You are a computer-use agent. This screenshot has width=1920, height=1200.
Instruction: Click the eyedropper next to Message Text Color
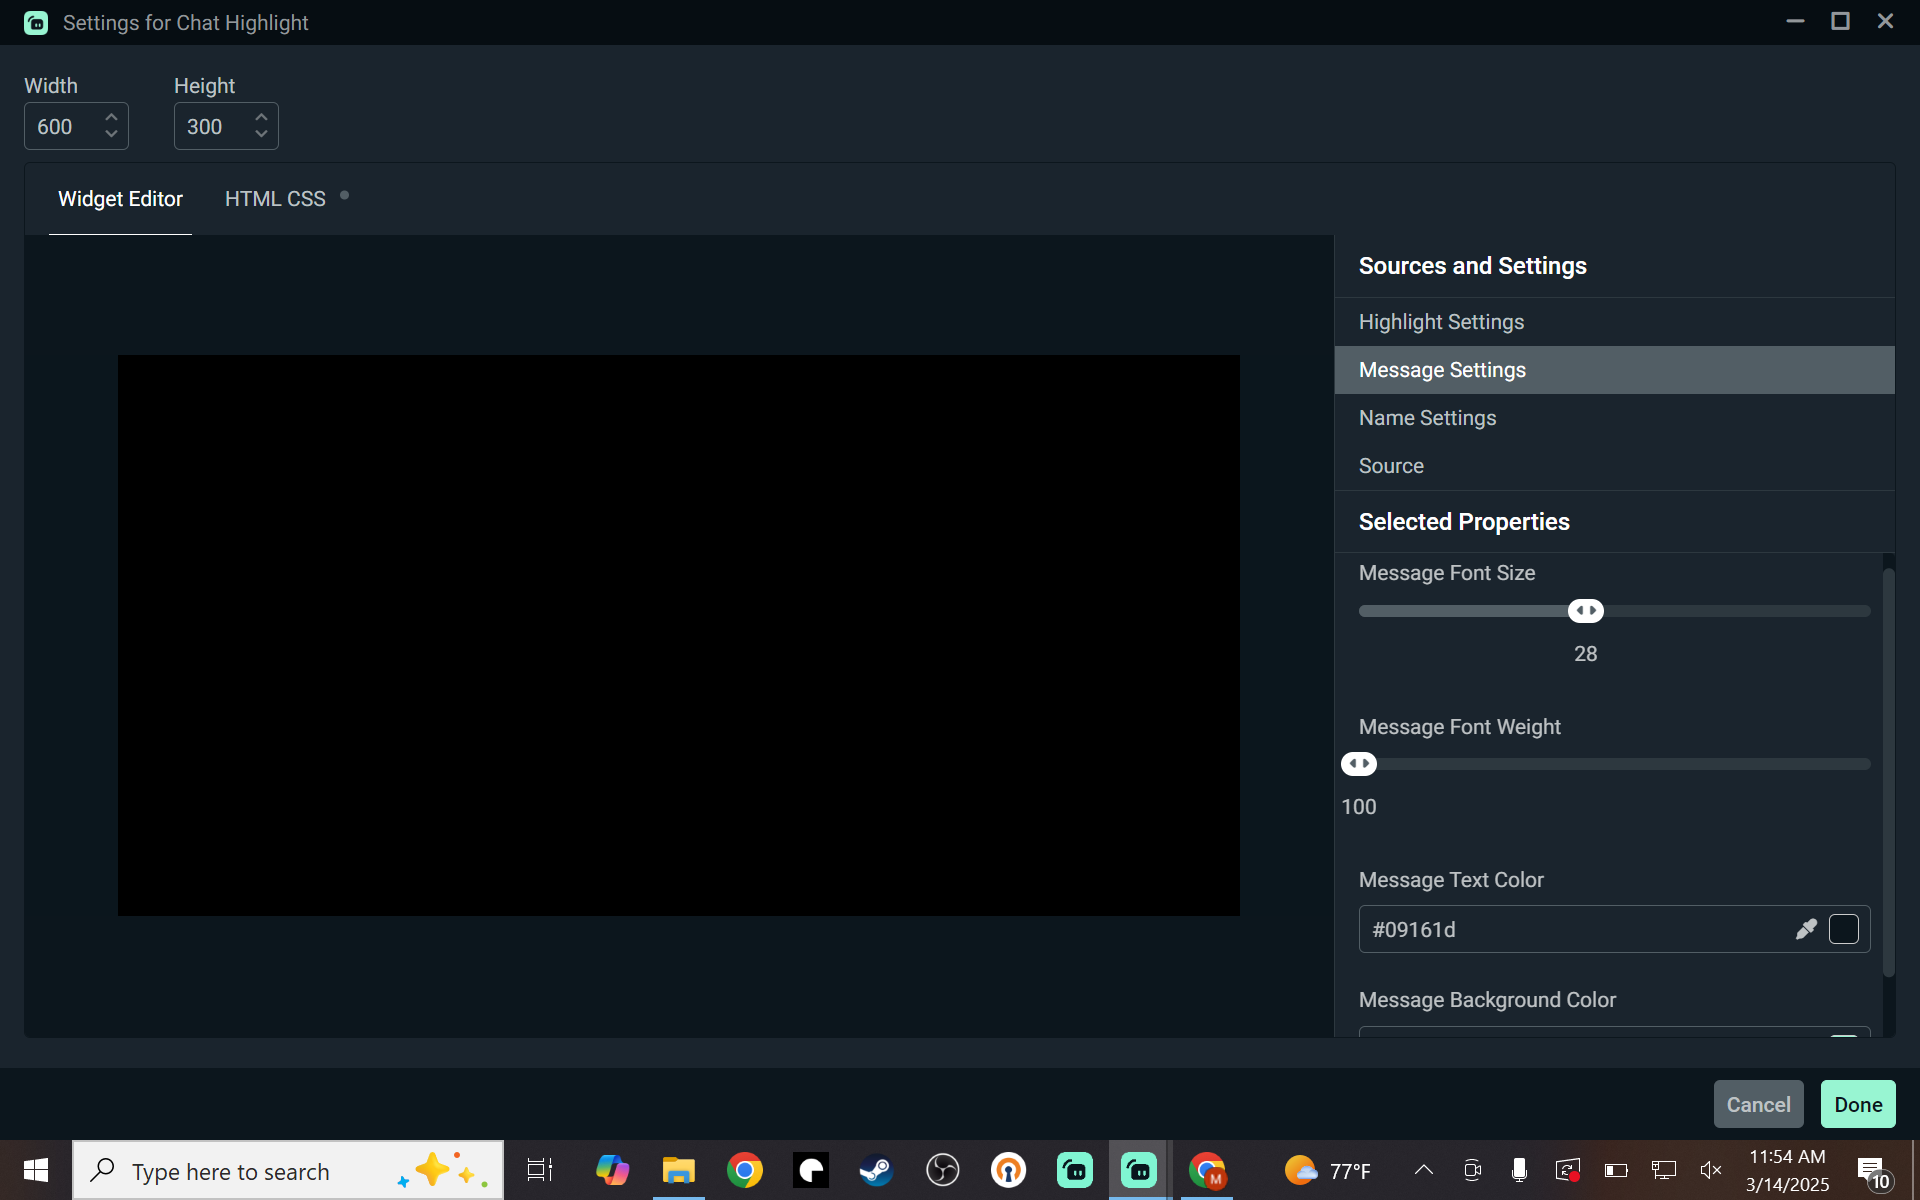coord(1806,929)
